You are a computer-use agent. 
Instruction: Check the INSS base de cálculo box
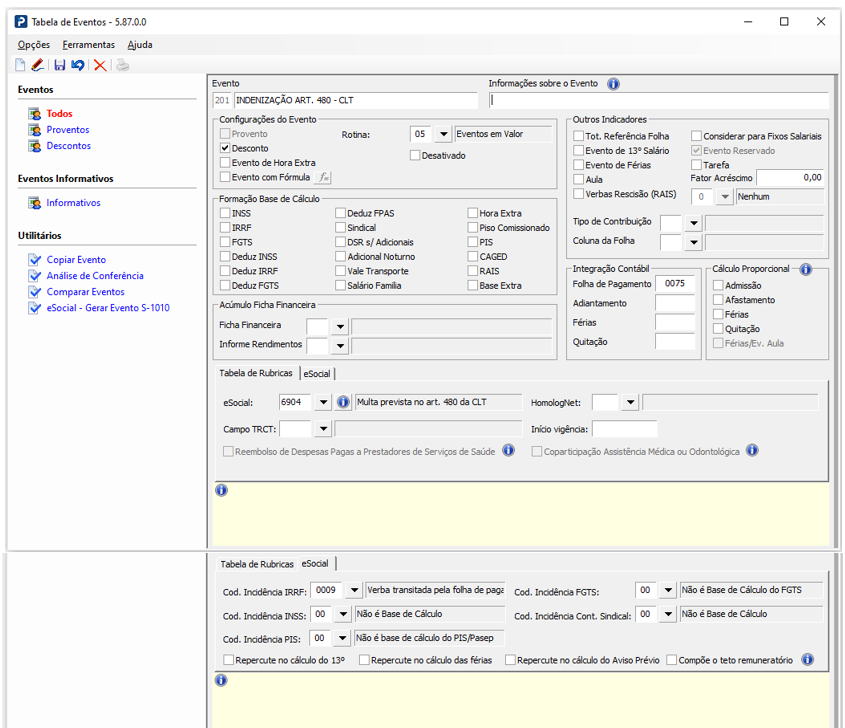click(x=225, y=213)
